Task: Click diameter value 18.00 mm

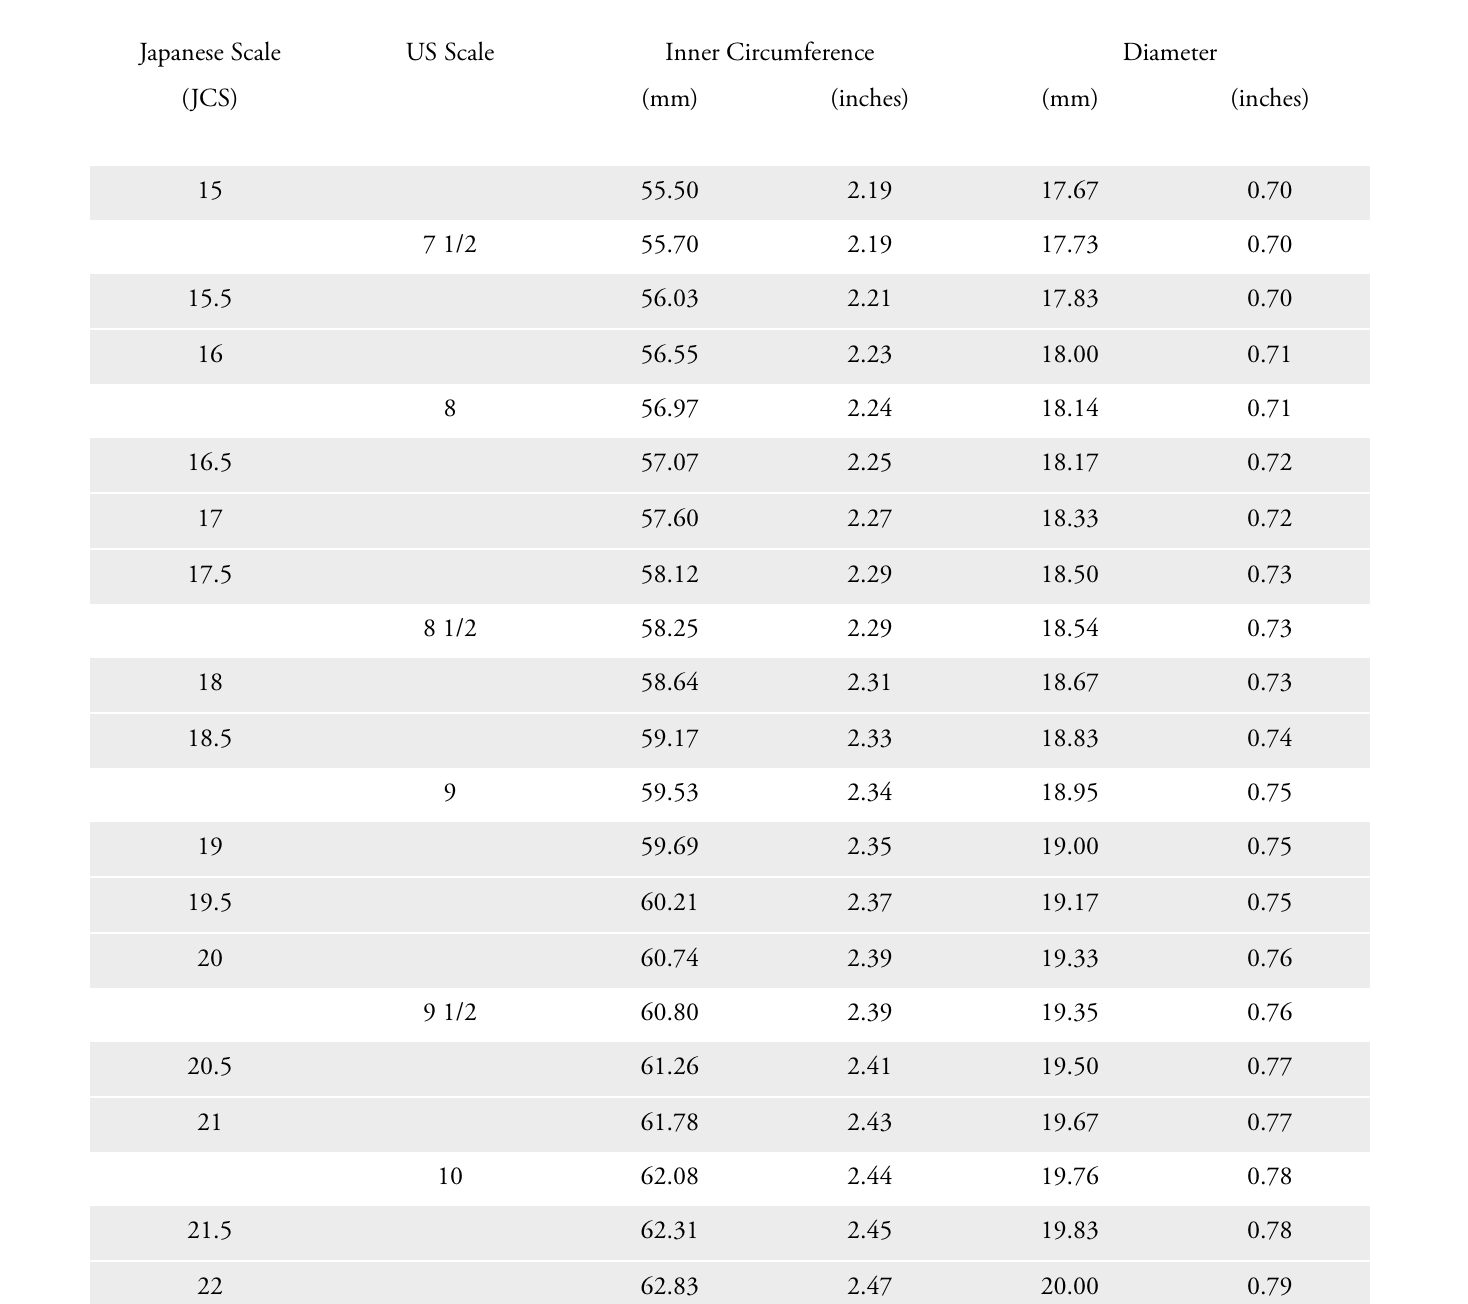Action: pos(1069,355)
